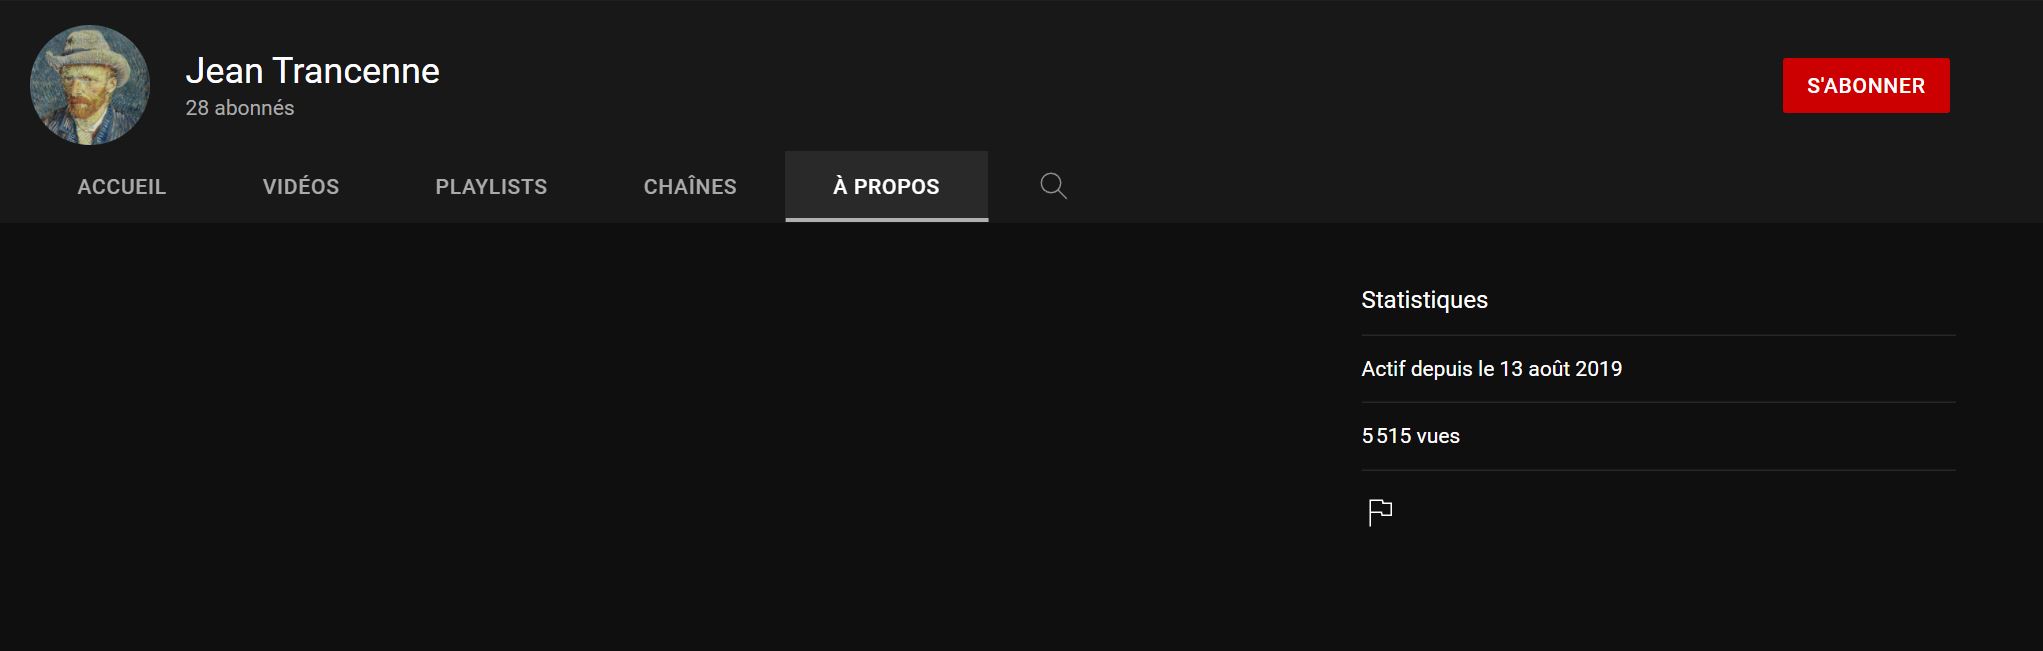This screenshot has height=651, width=2043.
Task: Click the Statistiques section heading
Action: tap(1425, 300)
